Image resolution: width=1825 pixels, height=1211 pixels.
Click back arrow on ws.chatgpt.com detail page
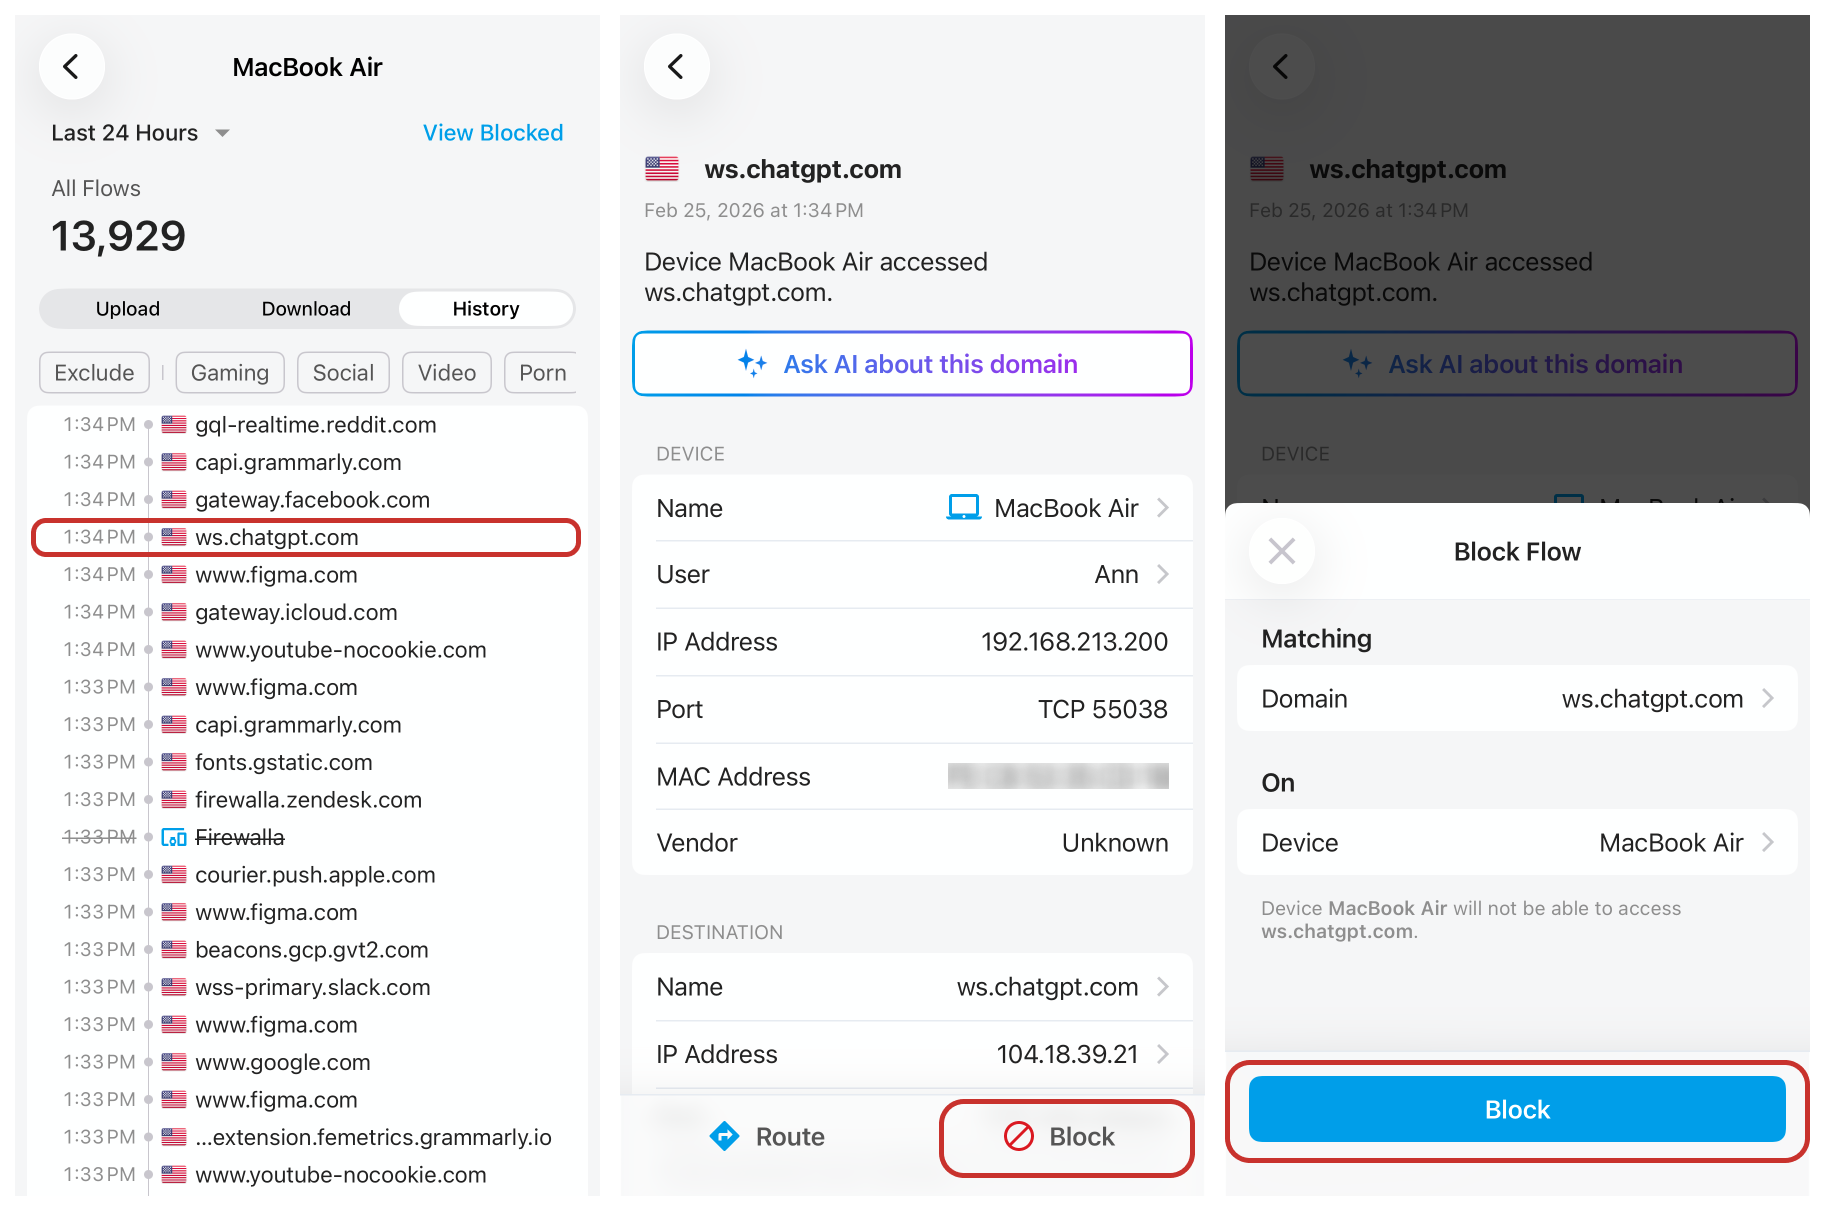(x=676, y=67)
